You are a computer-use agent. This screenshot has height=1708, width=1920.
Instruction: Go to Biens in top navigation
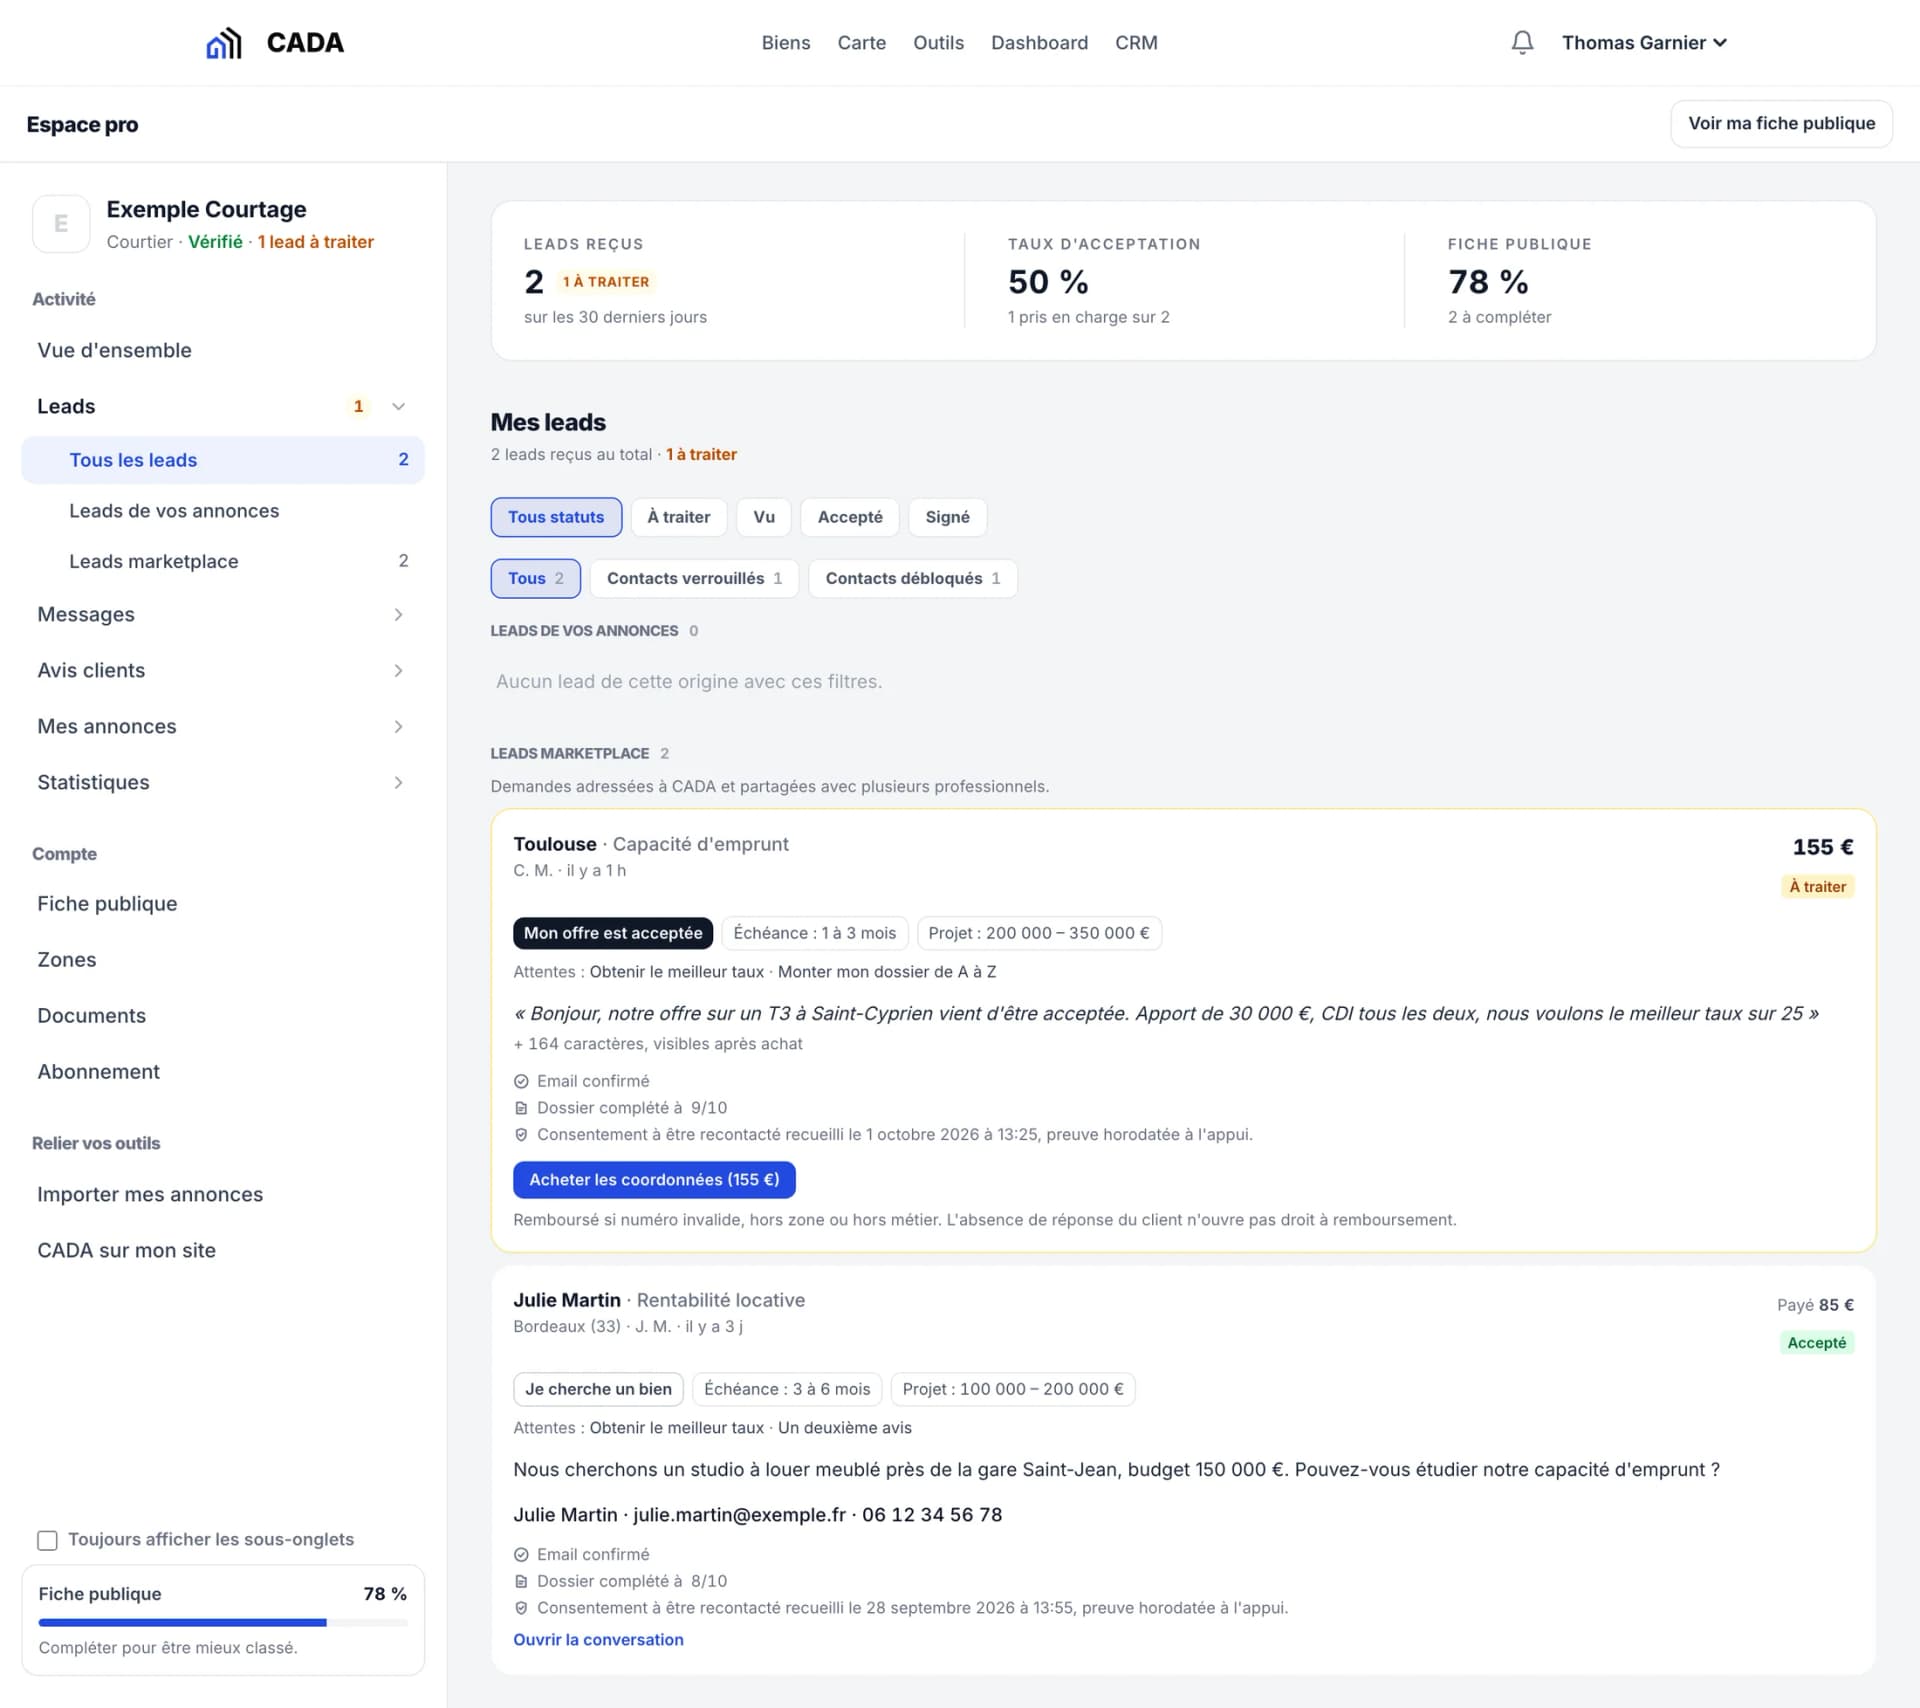click(786, 43)
